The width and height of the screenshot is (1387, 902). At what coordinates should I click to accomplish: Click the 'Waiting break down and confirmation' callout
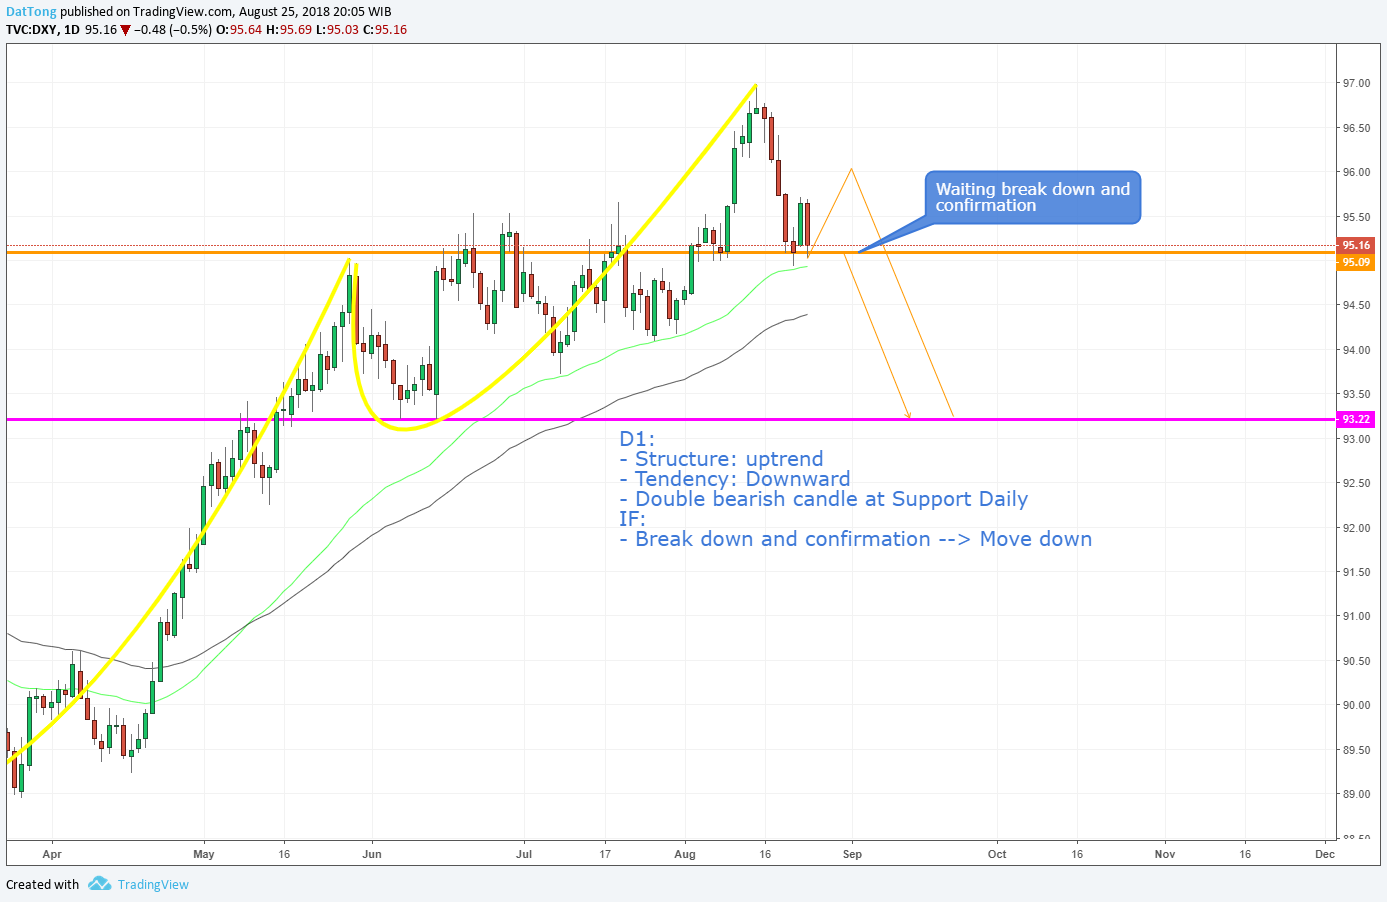[x=1033, y=197]
